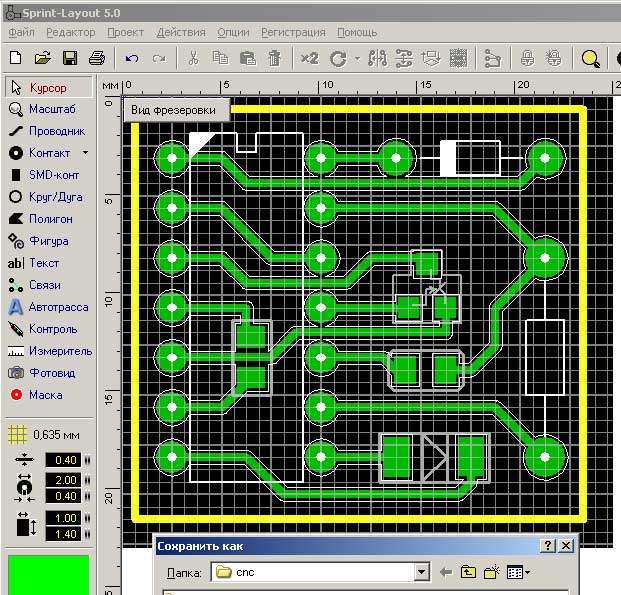Viewport: 621px width, 595px height.
Task: Go up one folder in save dialog
Action: pos(468,572)
